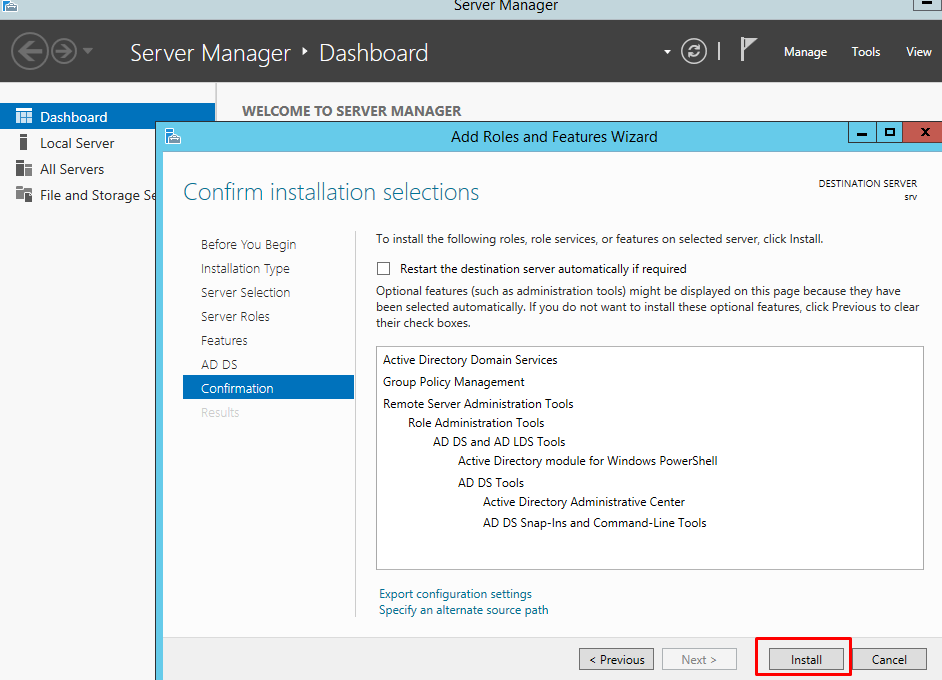Click the back arrow in Server Manager header
Screen dimensions: 942x680
29,51
